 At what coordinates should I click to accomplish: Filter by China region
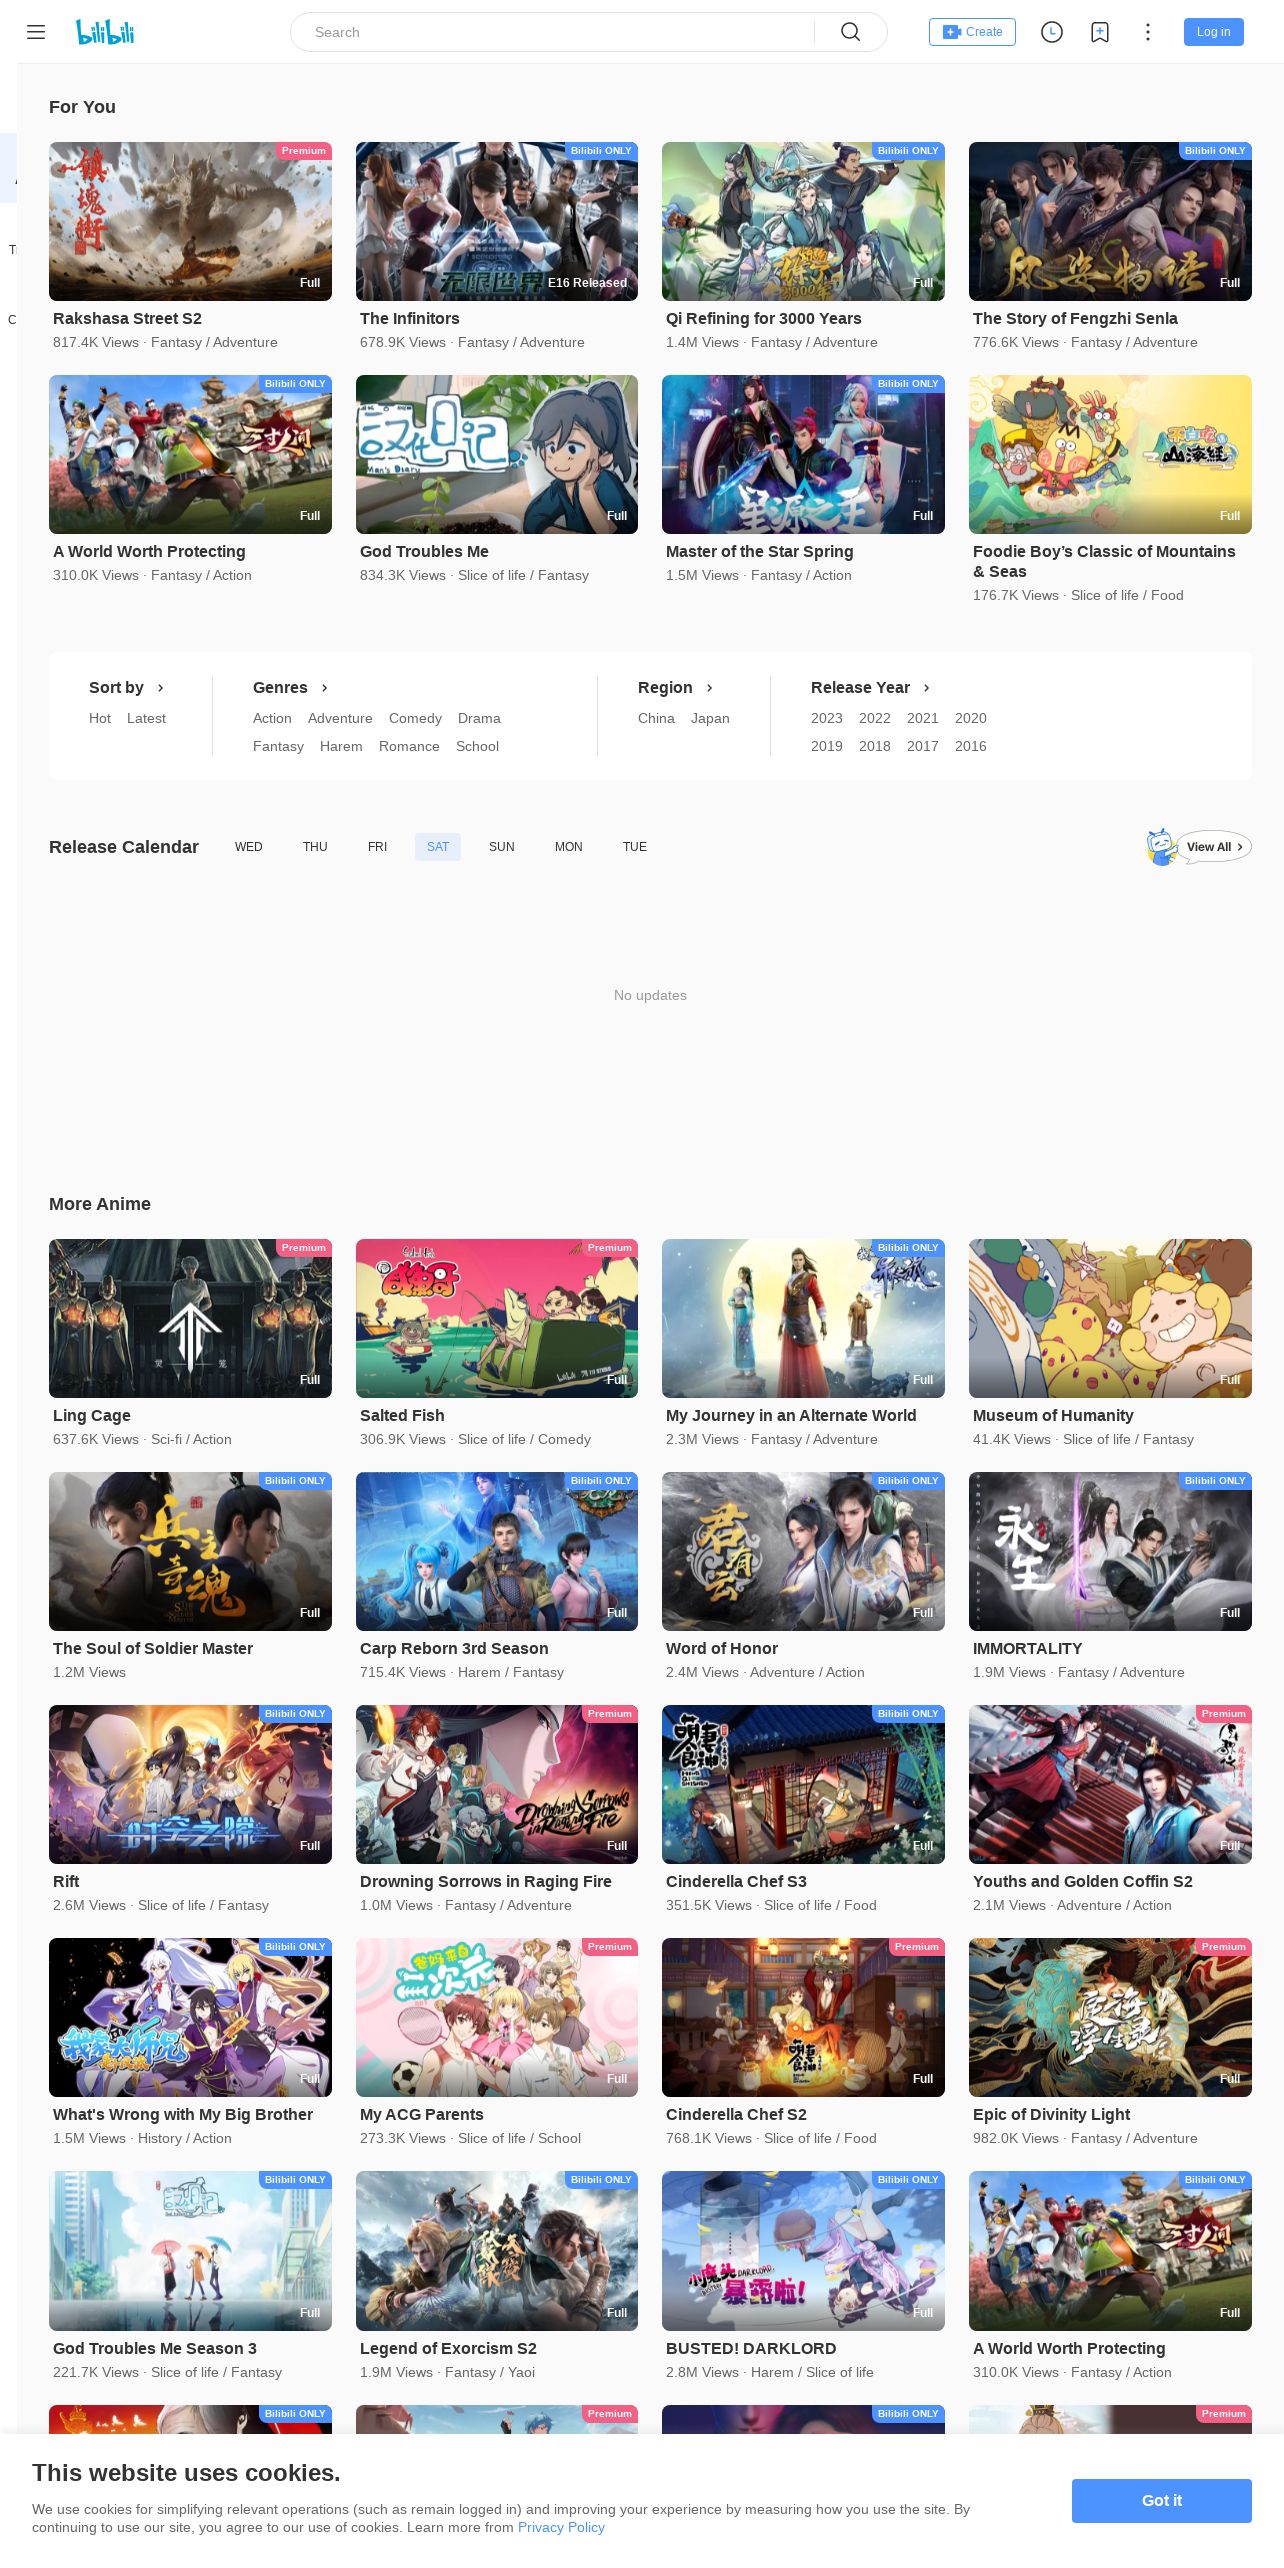(656, 718)
